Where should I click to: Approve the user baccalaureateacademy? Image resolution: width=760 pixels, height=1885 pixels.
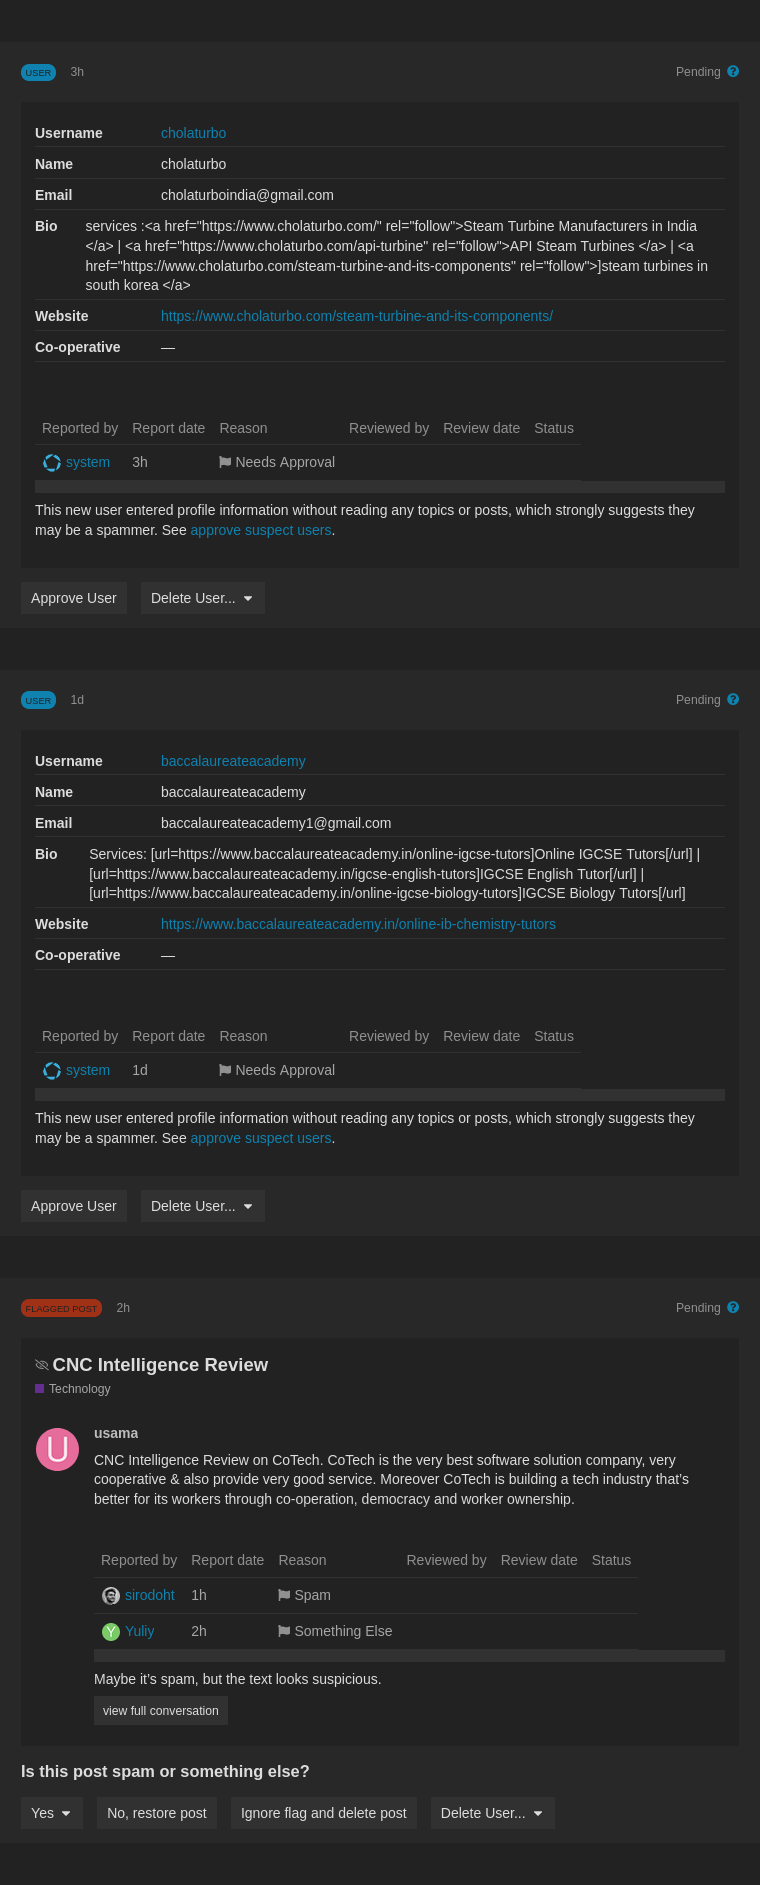[74, 1206]
